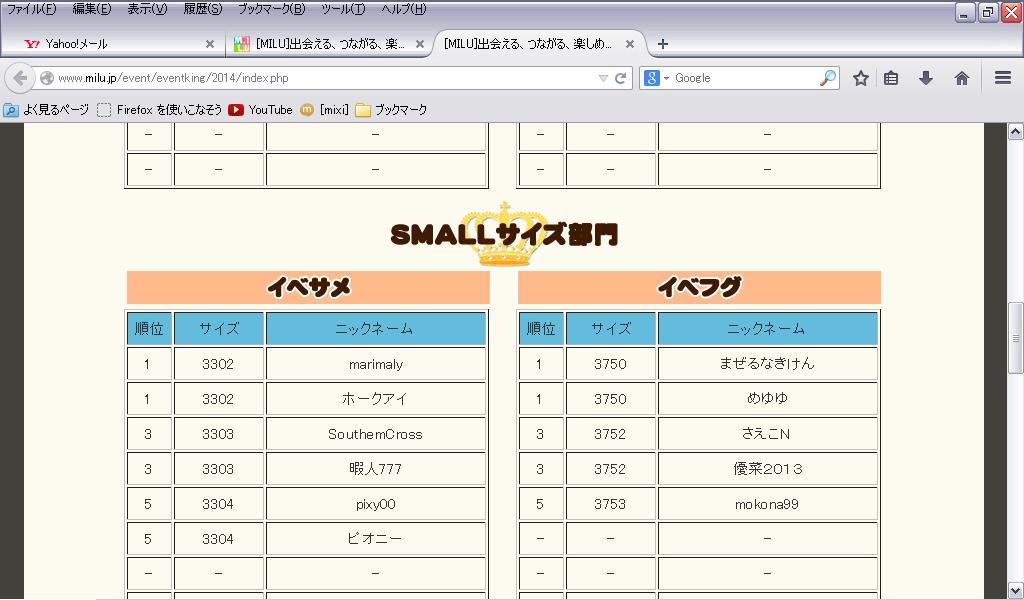
Task: Open the ツール(T) menu
Action: (x=343, y=9)
